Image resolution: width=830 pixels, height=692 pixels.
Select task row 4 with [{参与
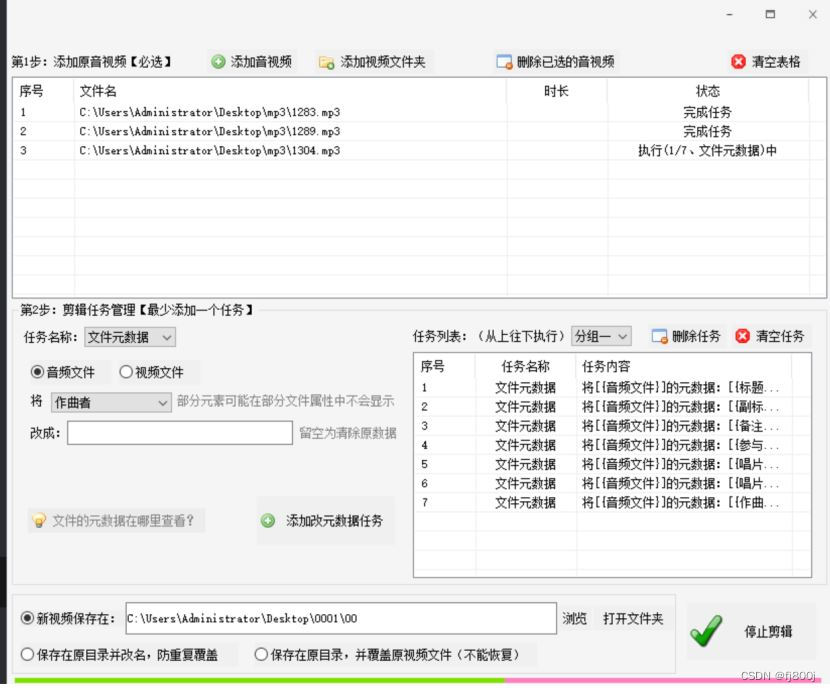point(612,445)
